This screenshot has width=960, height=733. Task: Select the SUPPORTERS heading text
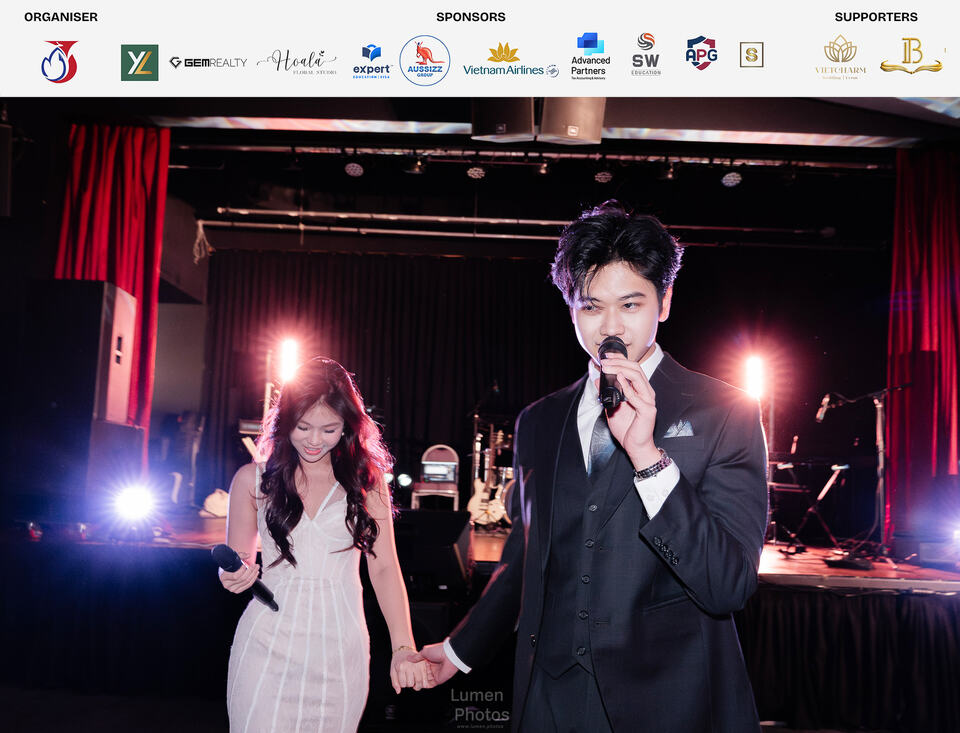point(876,17)
